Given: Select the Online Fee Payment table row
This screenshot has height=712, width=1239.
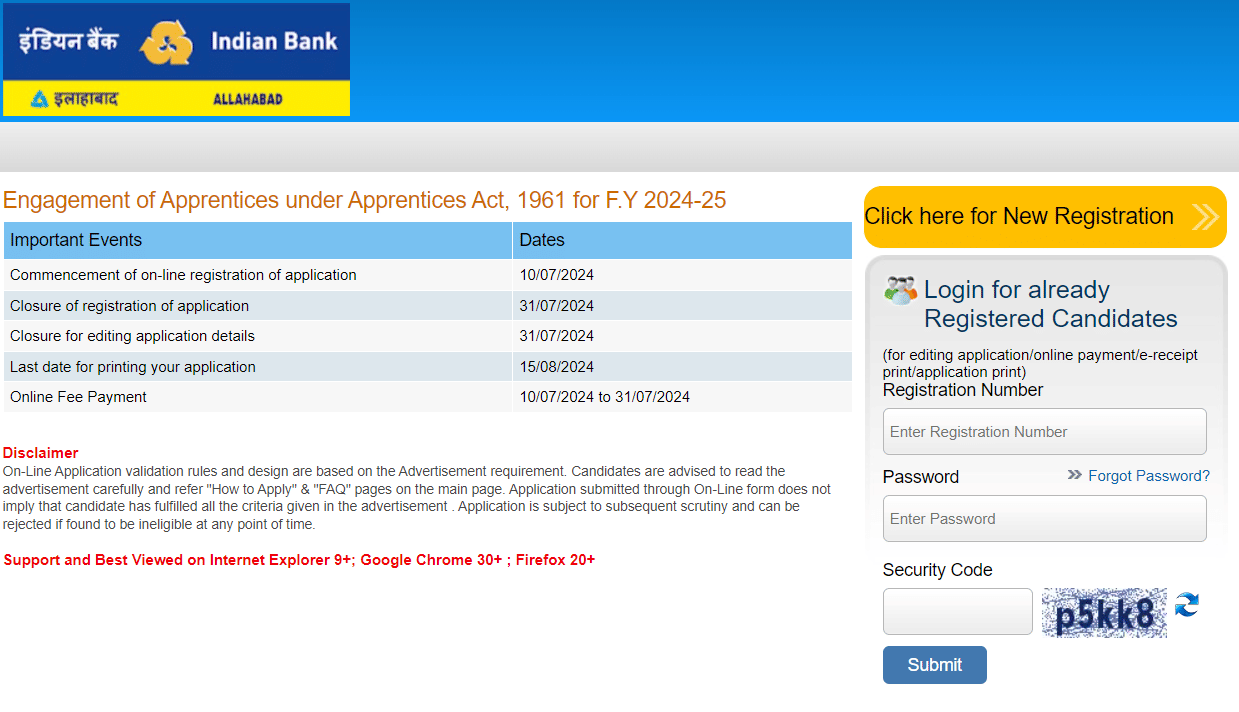Looking at the screenshot, I should tap(300, 396).
